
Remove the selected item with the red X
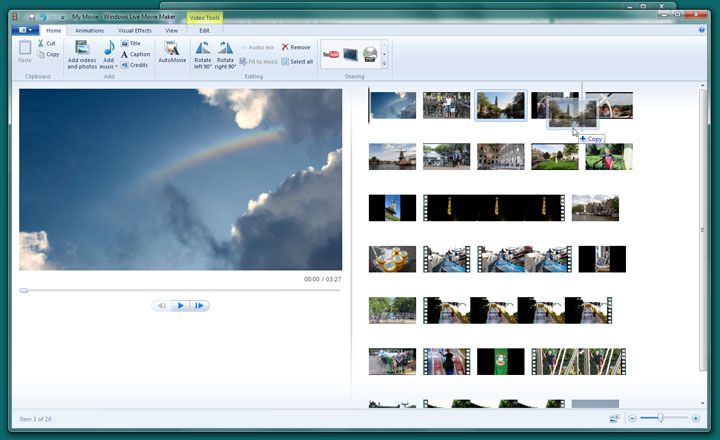pyautogui.click(x=295, y=47)
